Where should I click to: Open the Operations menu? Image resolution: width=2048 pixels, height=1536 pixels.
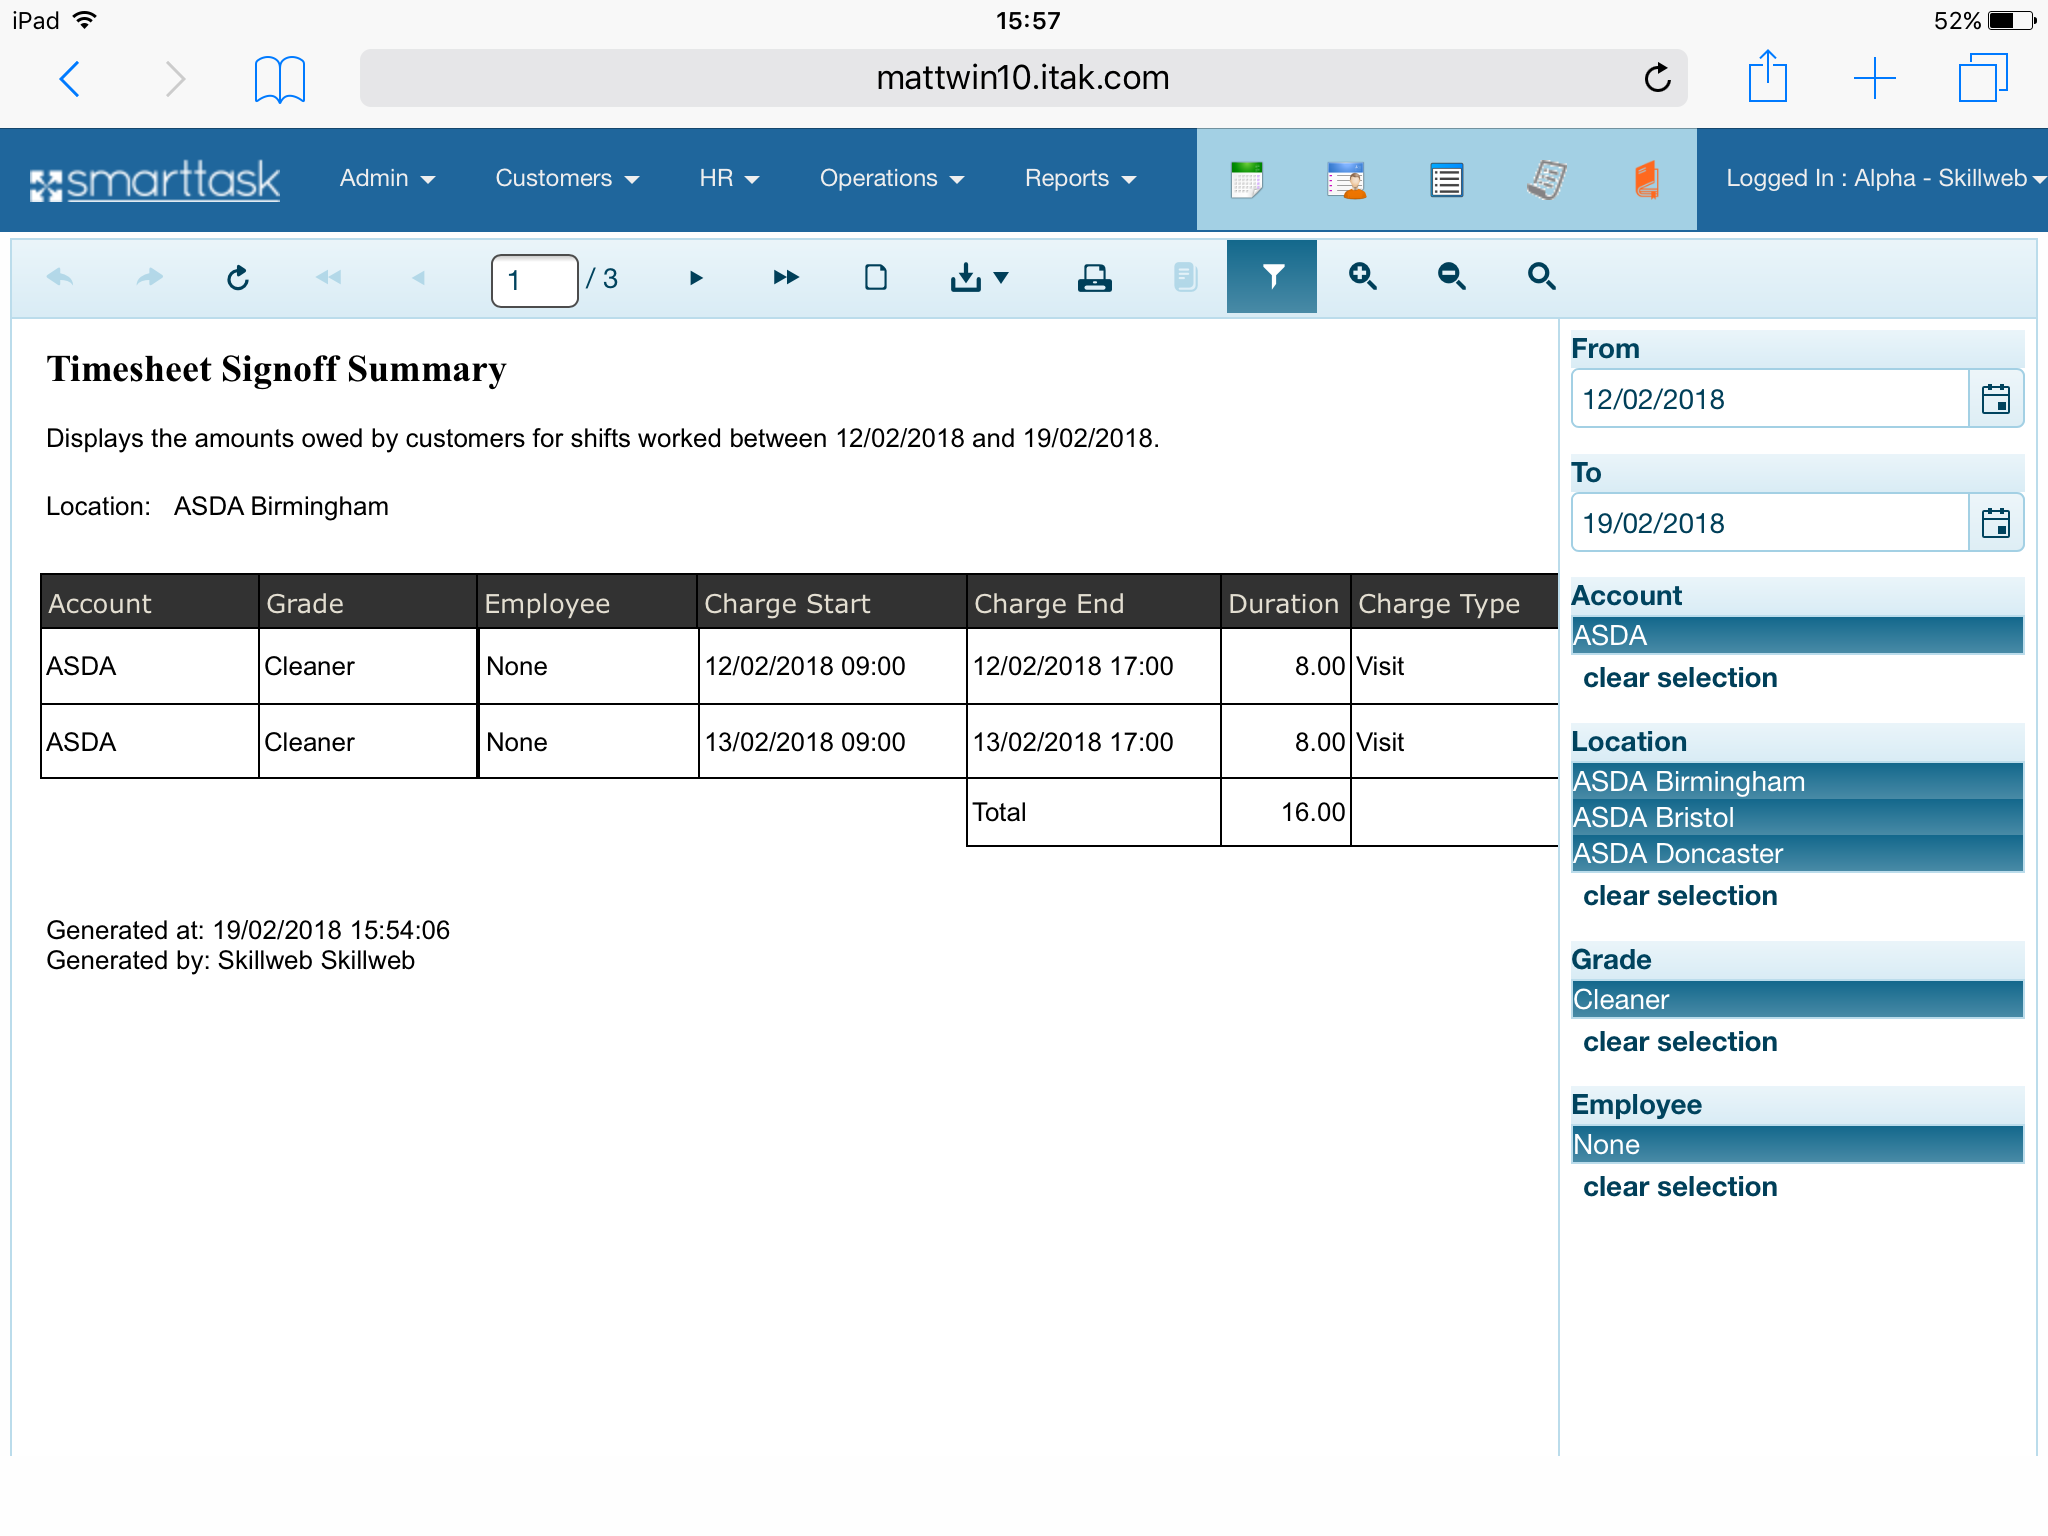891,179
